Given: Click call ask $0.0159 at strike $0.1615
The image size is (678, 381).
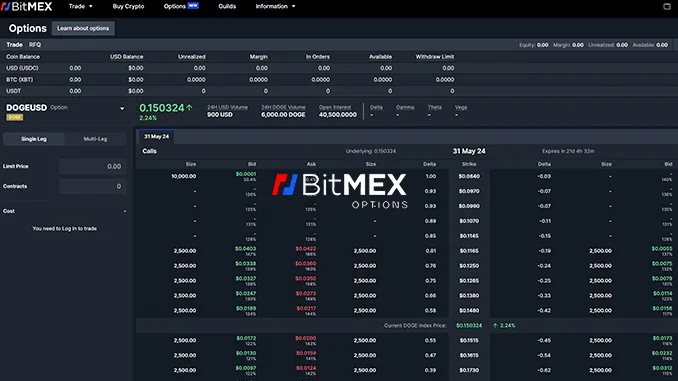Looking at the screenshot, I should click(306, 353).
